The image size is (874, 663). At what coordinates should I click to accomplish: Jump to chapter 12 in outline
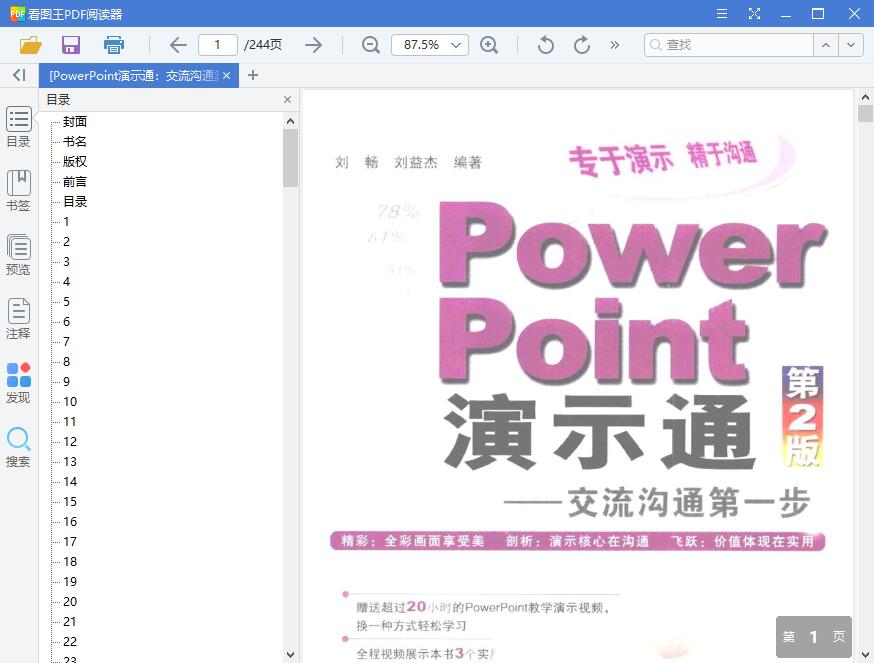(x=70, y=442)
